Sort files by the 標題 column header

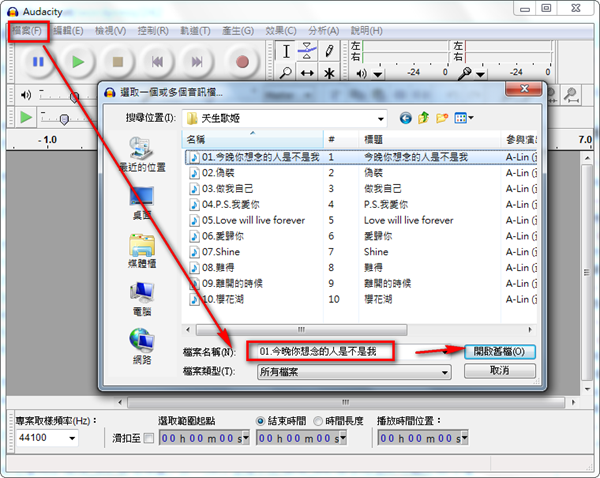[430, 139]
